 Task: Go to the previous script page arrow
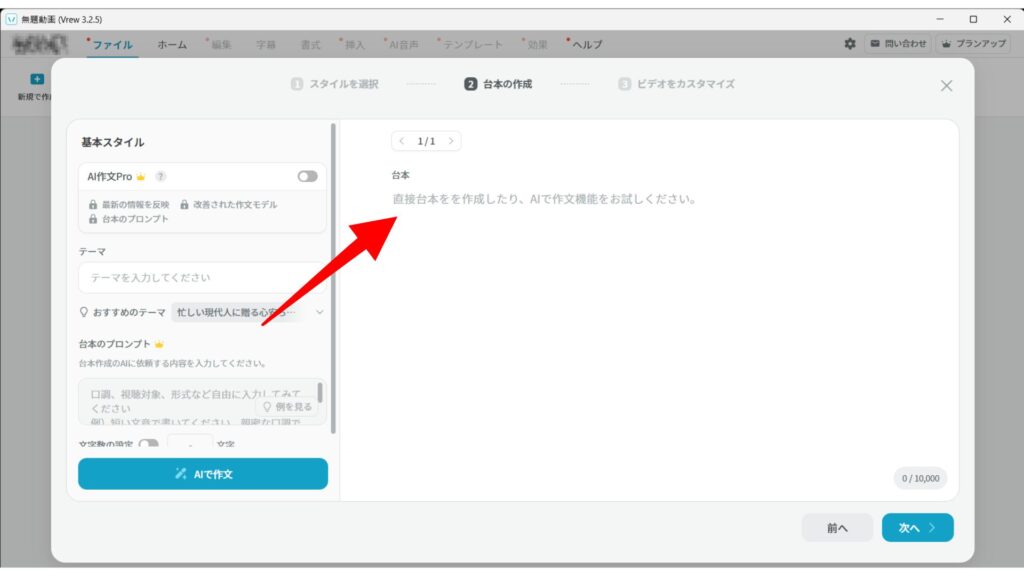pos(402,141)
